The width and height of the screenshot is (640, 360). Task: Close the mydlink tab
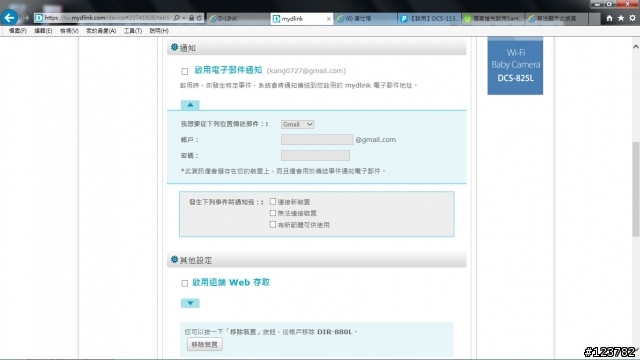[x=329, y=19]
